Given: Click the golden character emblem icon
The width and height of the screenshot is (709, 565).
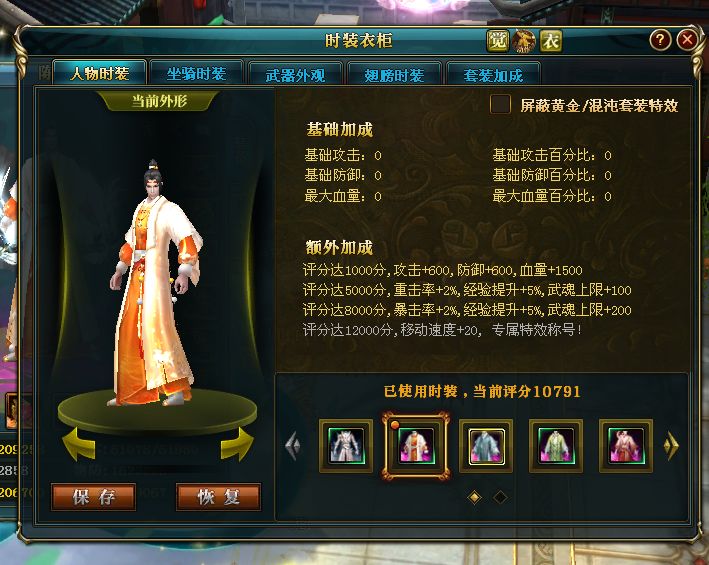Looking at the screenshot, I should pyautogui.click(x=524, y=41).
